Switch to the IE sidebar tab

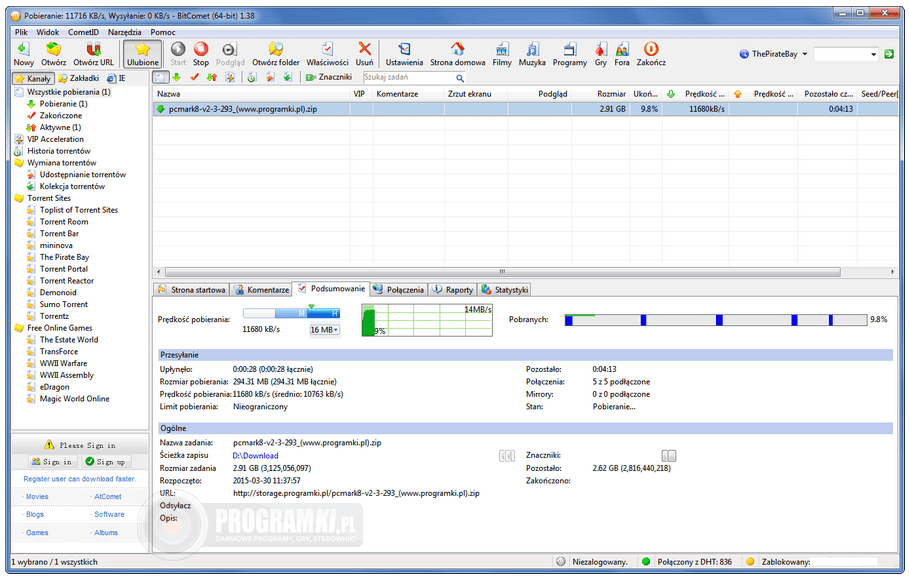117,78
